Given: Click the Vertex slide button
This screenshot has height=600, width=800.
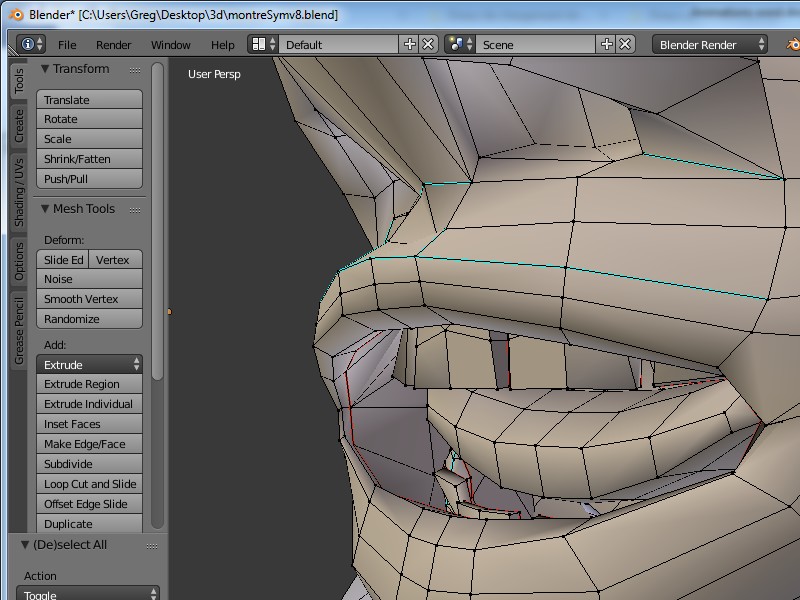Looking at the screenshot, I should click(116, 260).
